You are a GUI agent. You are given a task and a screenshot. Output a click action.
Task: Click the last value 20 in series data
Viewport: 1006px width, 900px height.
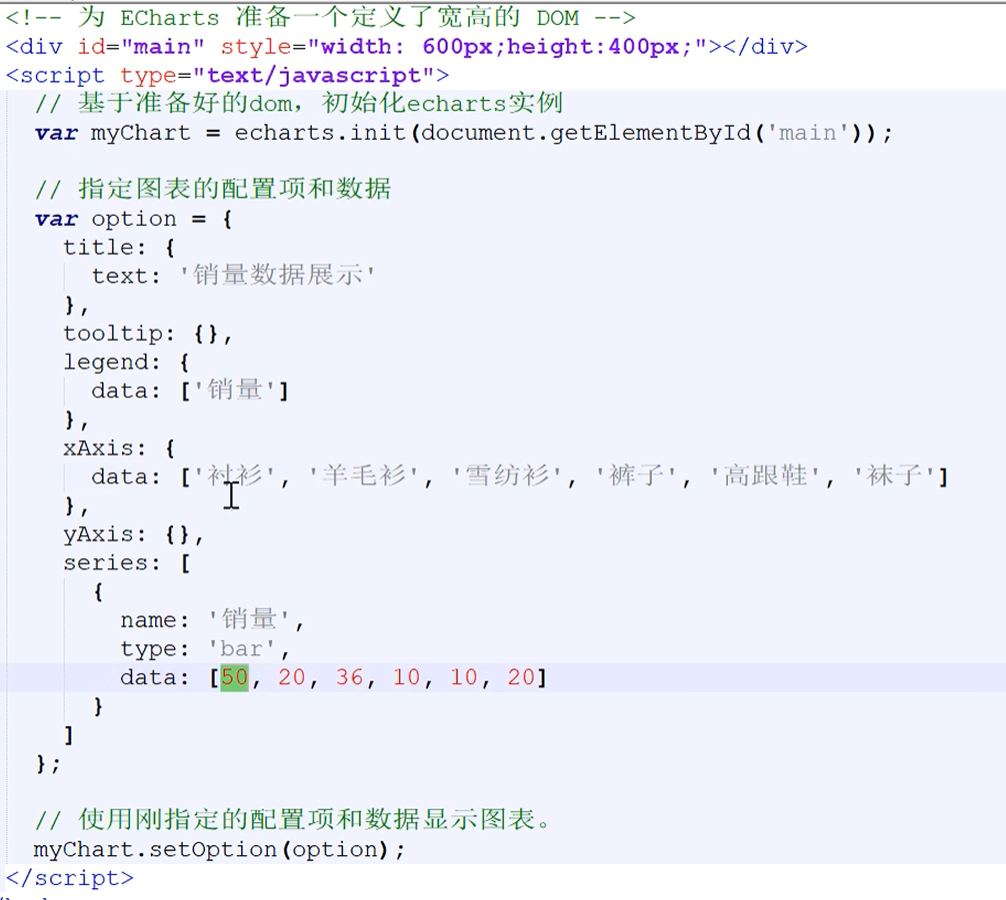(x=521, y=677)
